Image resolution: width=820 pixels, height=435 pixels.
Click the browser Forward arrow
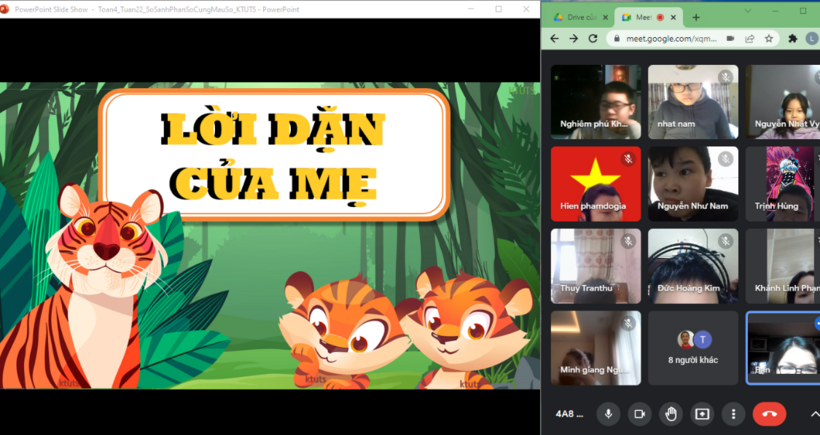point(573,39)
